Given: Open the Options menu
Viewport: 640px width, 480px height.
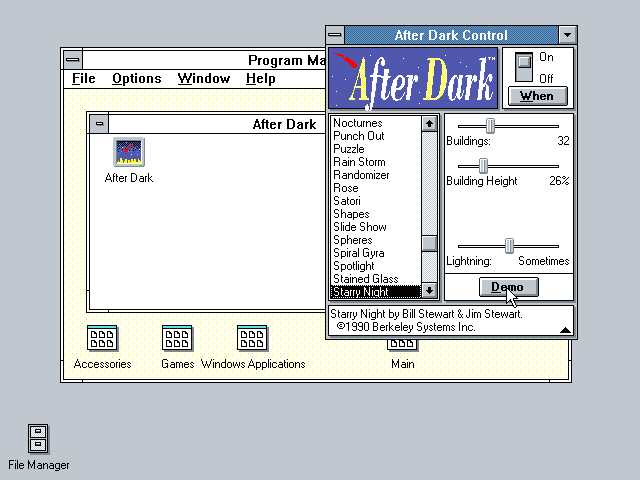Looking at the screenshot, I should pyautogui.click(x=136, y=78).
